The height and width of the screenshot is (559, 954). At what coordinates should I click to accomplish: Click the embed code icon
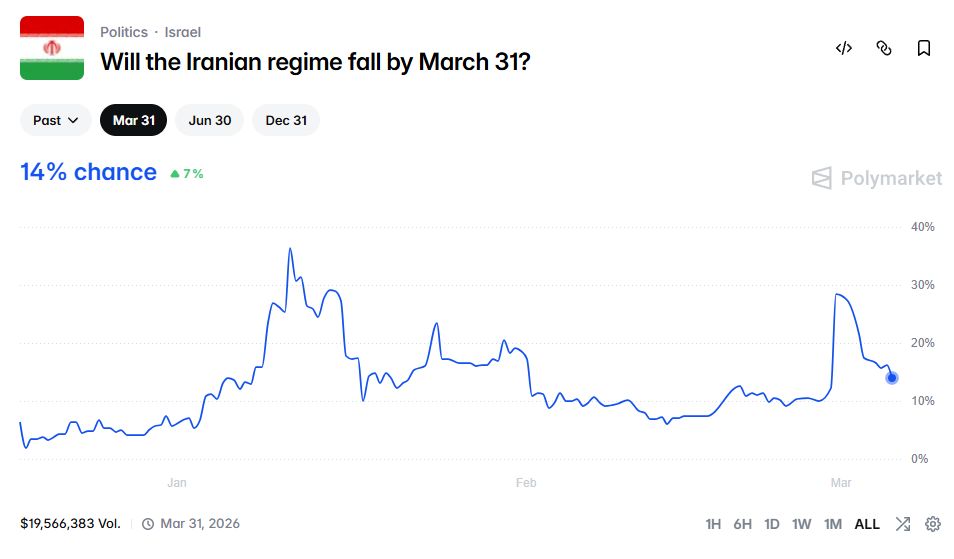click(x=844, y=48)
